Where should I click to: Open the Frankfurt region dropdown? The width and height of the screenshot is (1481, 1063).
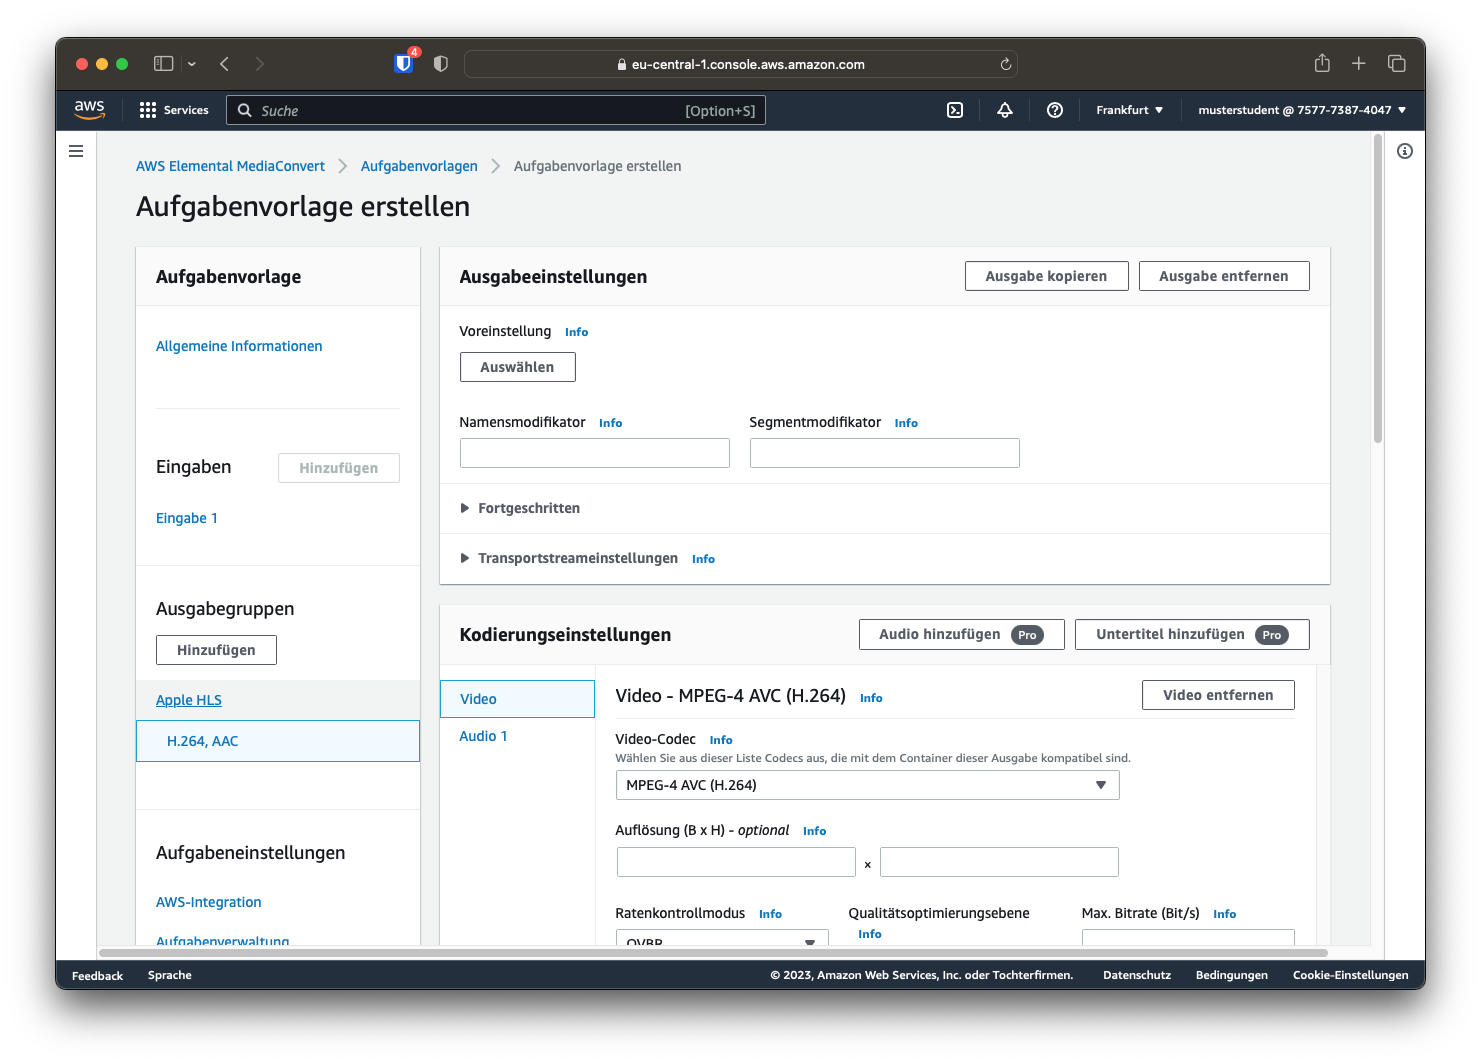pos(1130,110)
